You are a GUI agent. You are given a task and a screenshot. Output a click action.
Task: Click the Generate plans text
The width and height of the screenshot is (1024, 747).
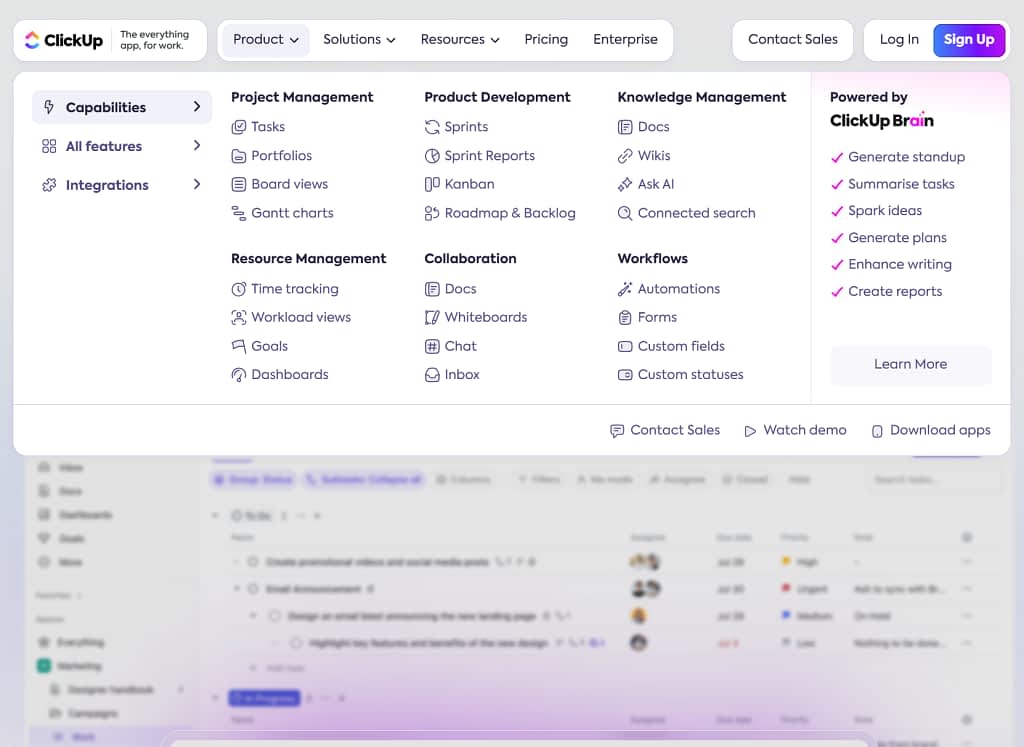[897, 238]
